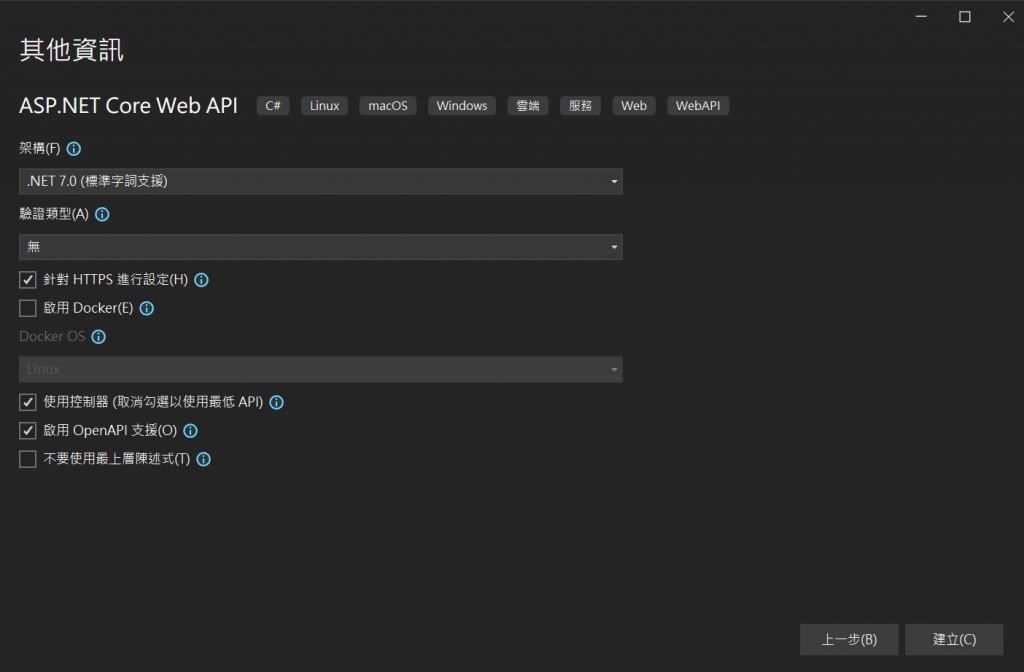Image resolution: width=1024 pixels, height=672 pixels.
Task: Click the Windows tag
Action: (462, 106)
